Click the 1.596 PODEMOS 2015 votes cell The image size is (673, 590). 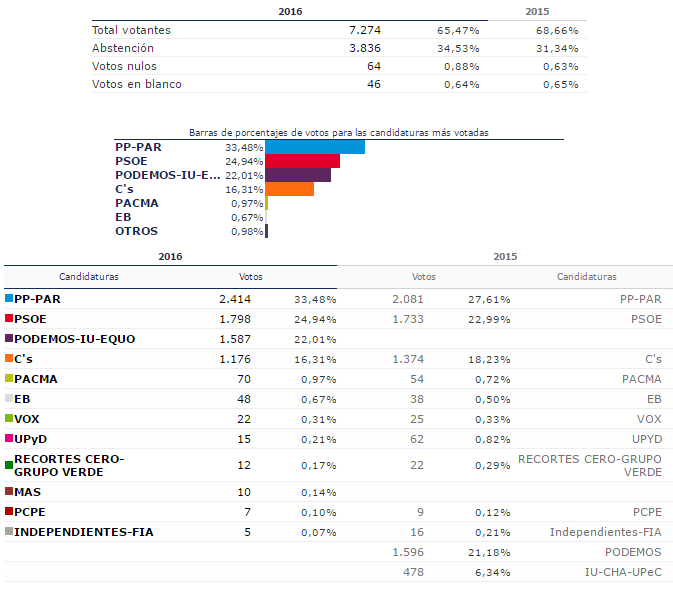[x=408, y=552]
